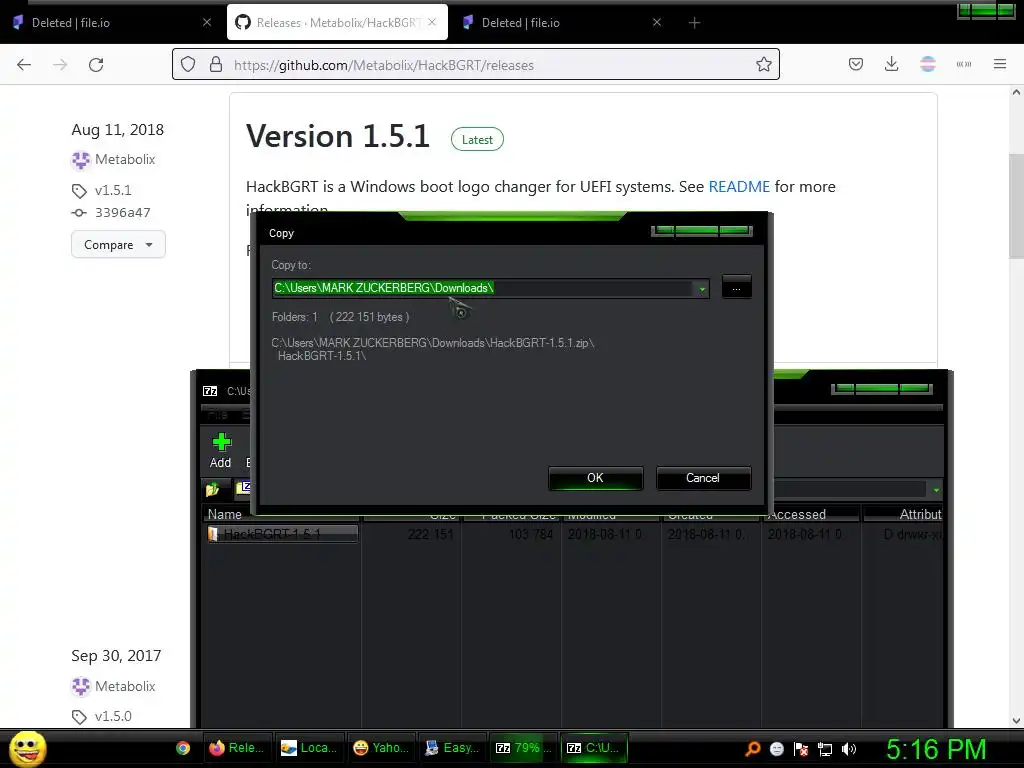Image resolution: width=1024 pixels, height=768 pixels.
Task: Switch to Firefox 'Rele...' taskbar button
Action: (236, 748)
